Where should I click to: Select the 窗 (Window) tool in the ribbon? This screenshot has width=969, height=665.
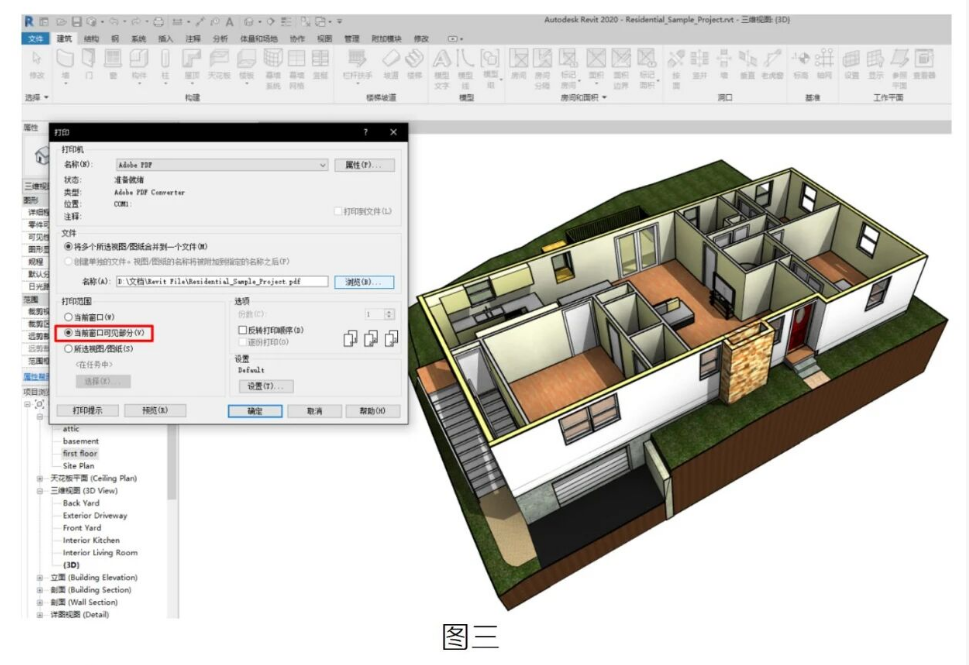[x=112, y=64]
